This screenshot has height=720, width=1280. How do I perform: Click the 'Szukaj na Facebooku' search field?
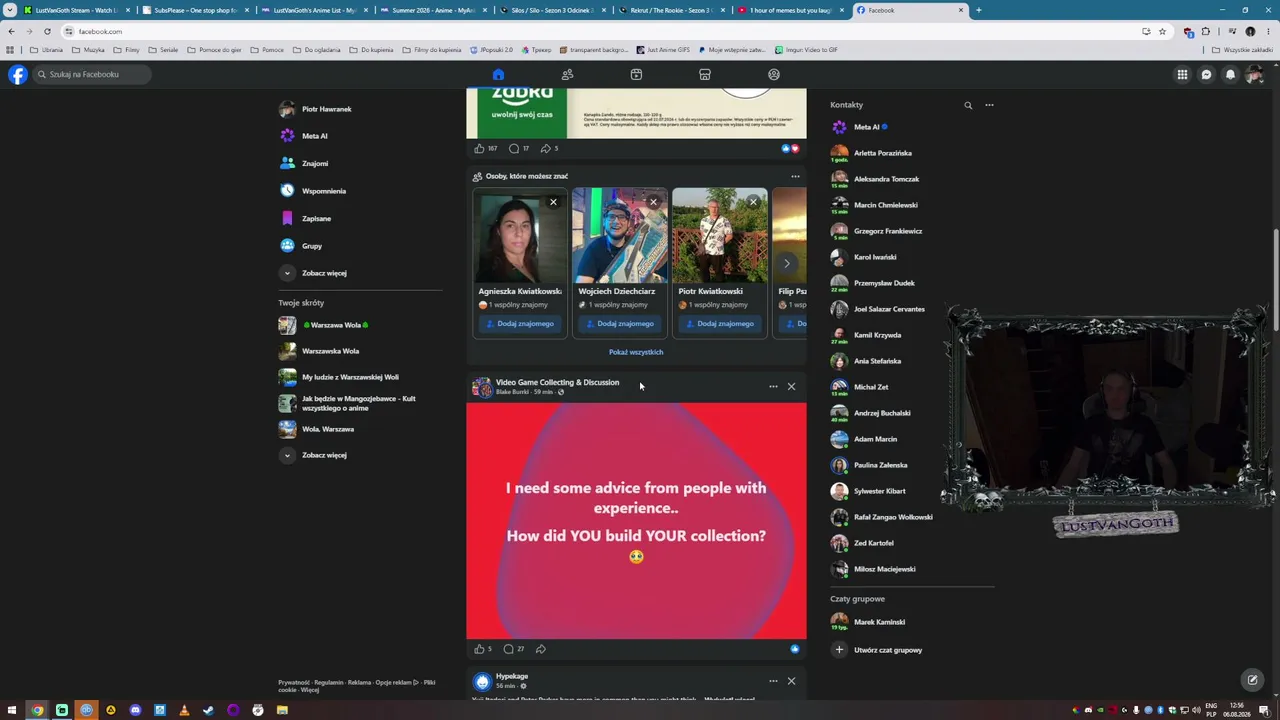pyautogui.click(x=92, y=74)
